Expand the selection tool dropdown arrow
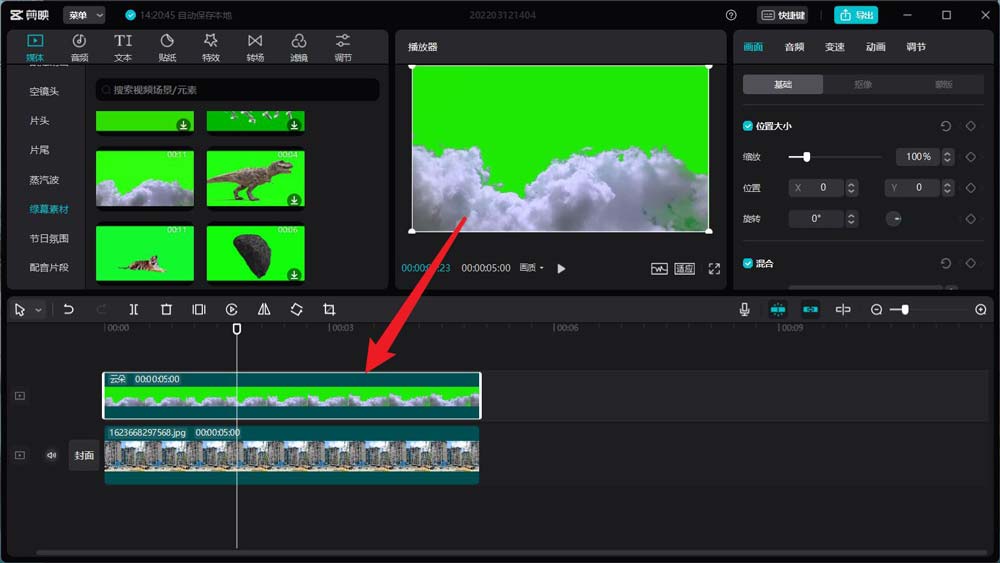1000x563 pixels. pos(38,310)
